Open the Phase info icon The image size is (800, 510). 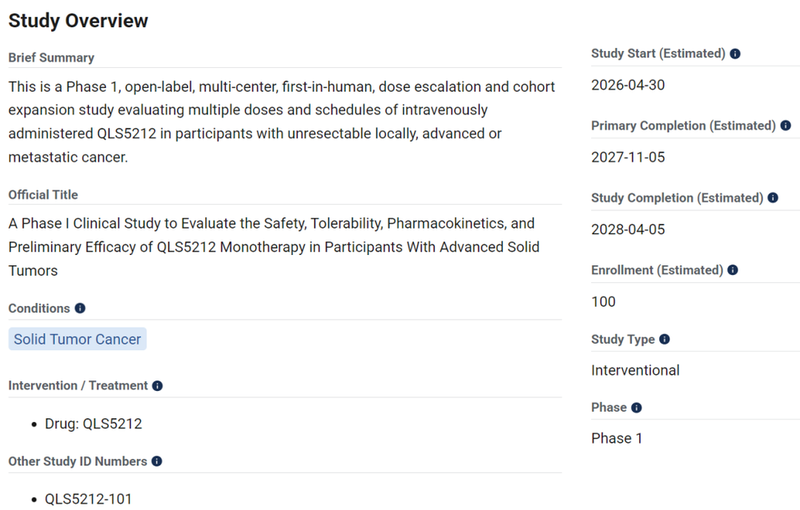[636, 408]
